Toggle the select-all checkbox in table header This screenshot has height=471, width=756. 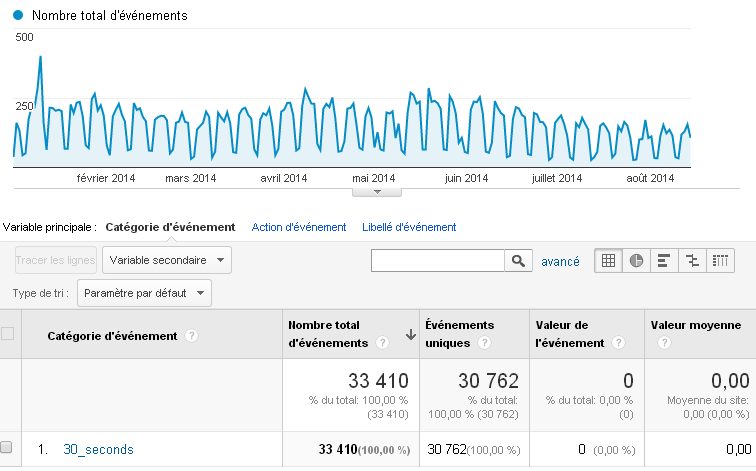pyautogui.click(x=8, y=334)
